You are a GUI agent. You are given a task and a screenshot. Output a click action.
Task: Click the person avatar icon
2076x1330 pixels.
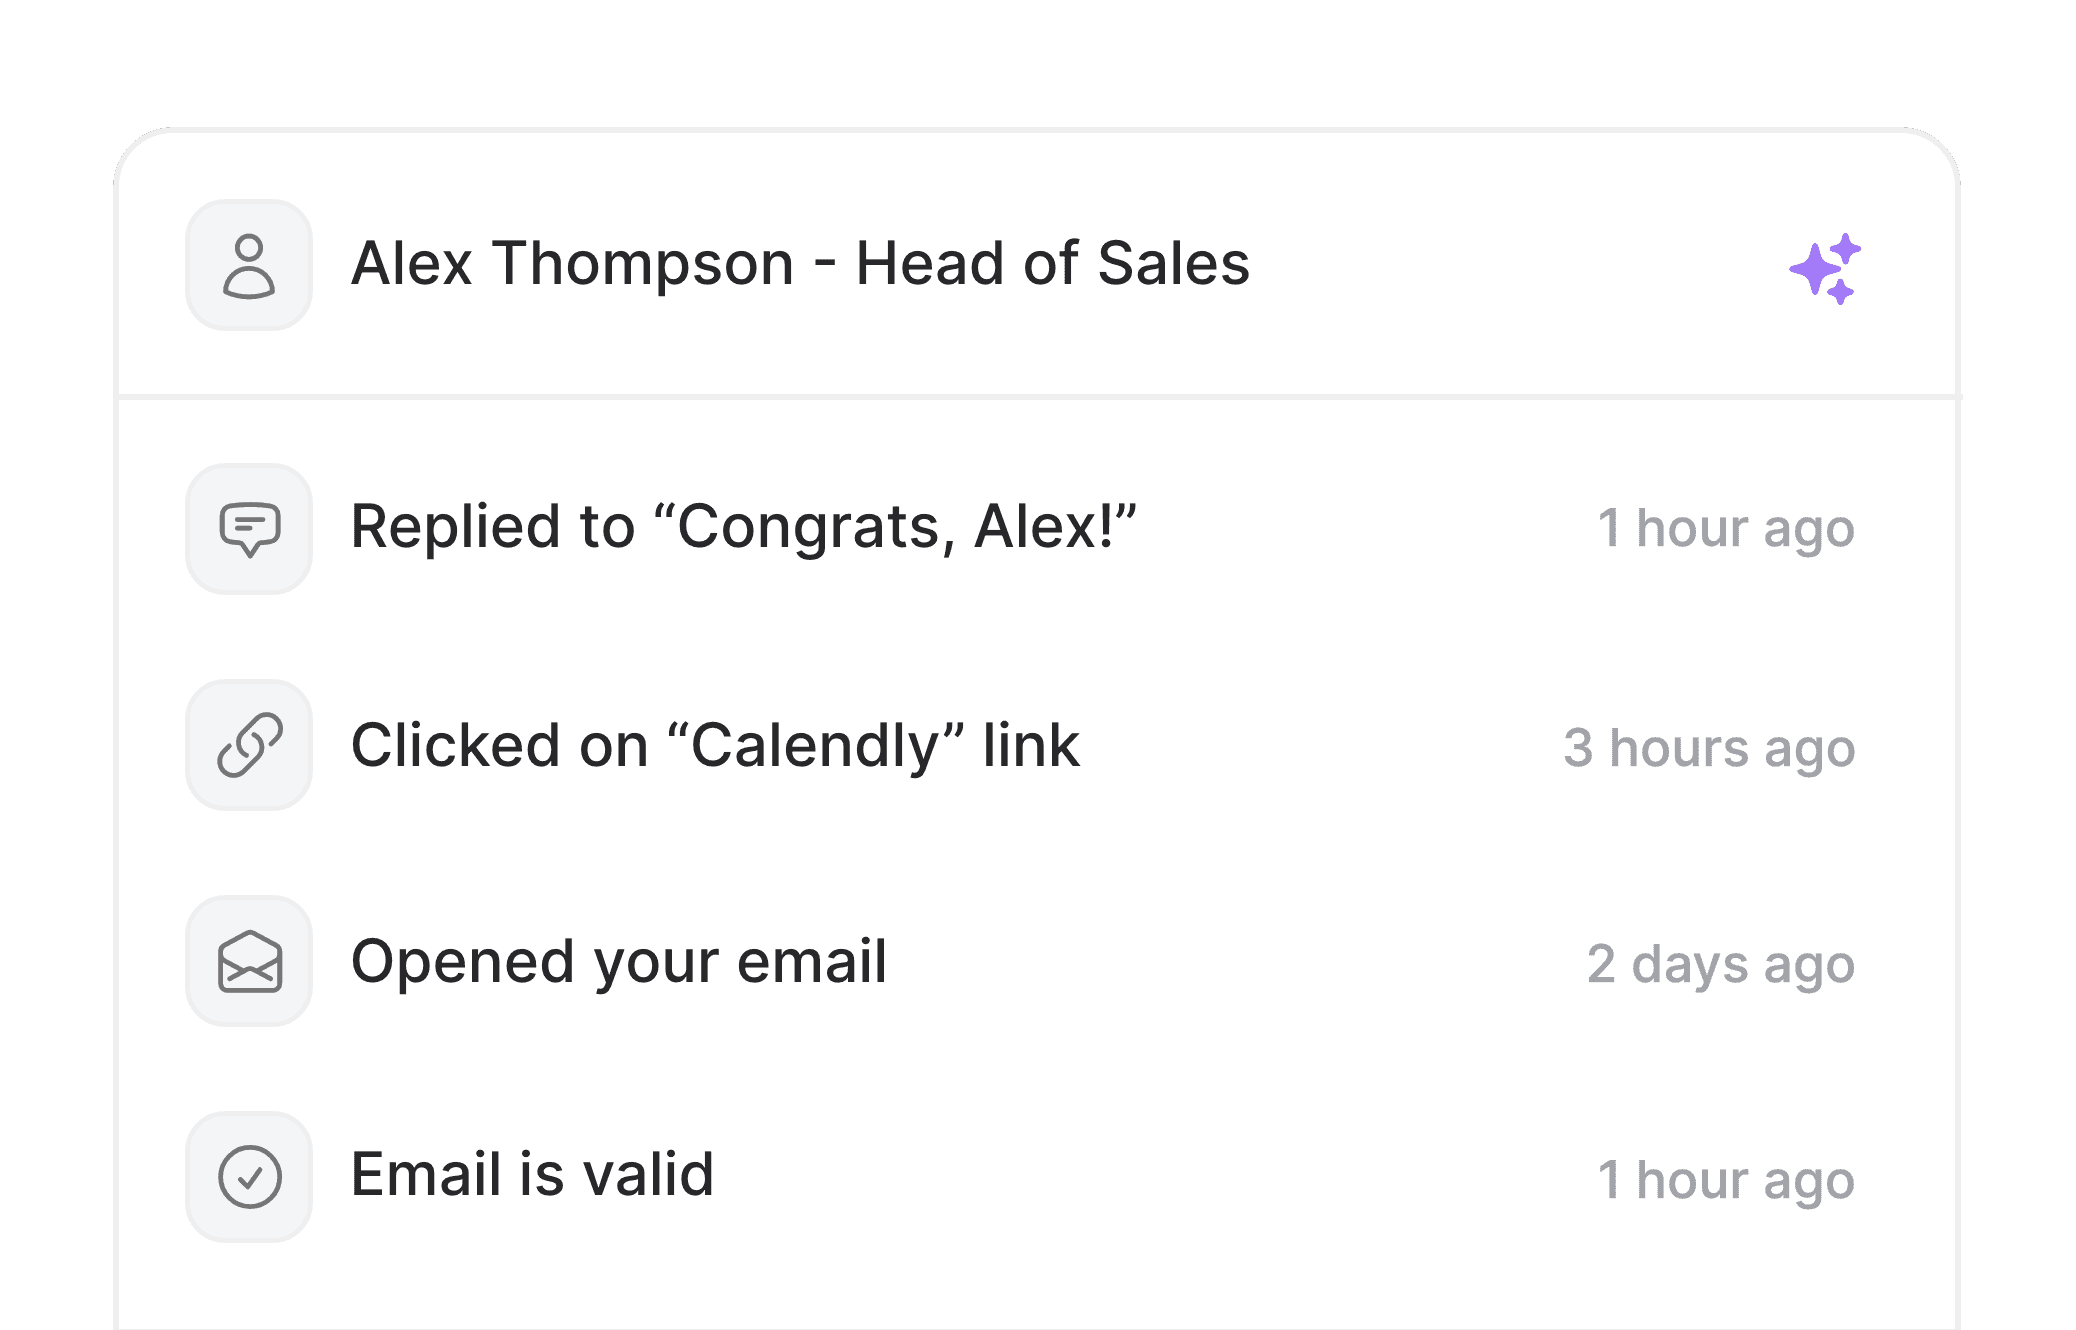249,265
